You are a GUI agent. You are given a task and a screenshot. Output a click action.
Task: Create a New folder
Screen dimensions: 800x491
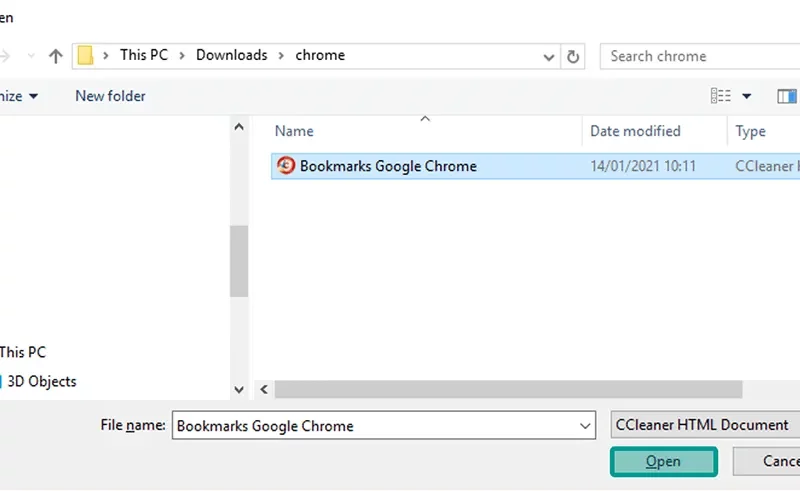click(110, 96)
